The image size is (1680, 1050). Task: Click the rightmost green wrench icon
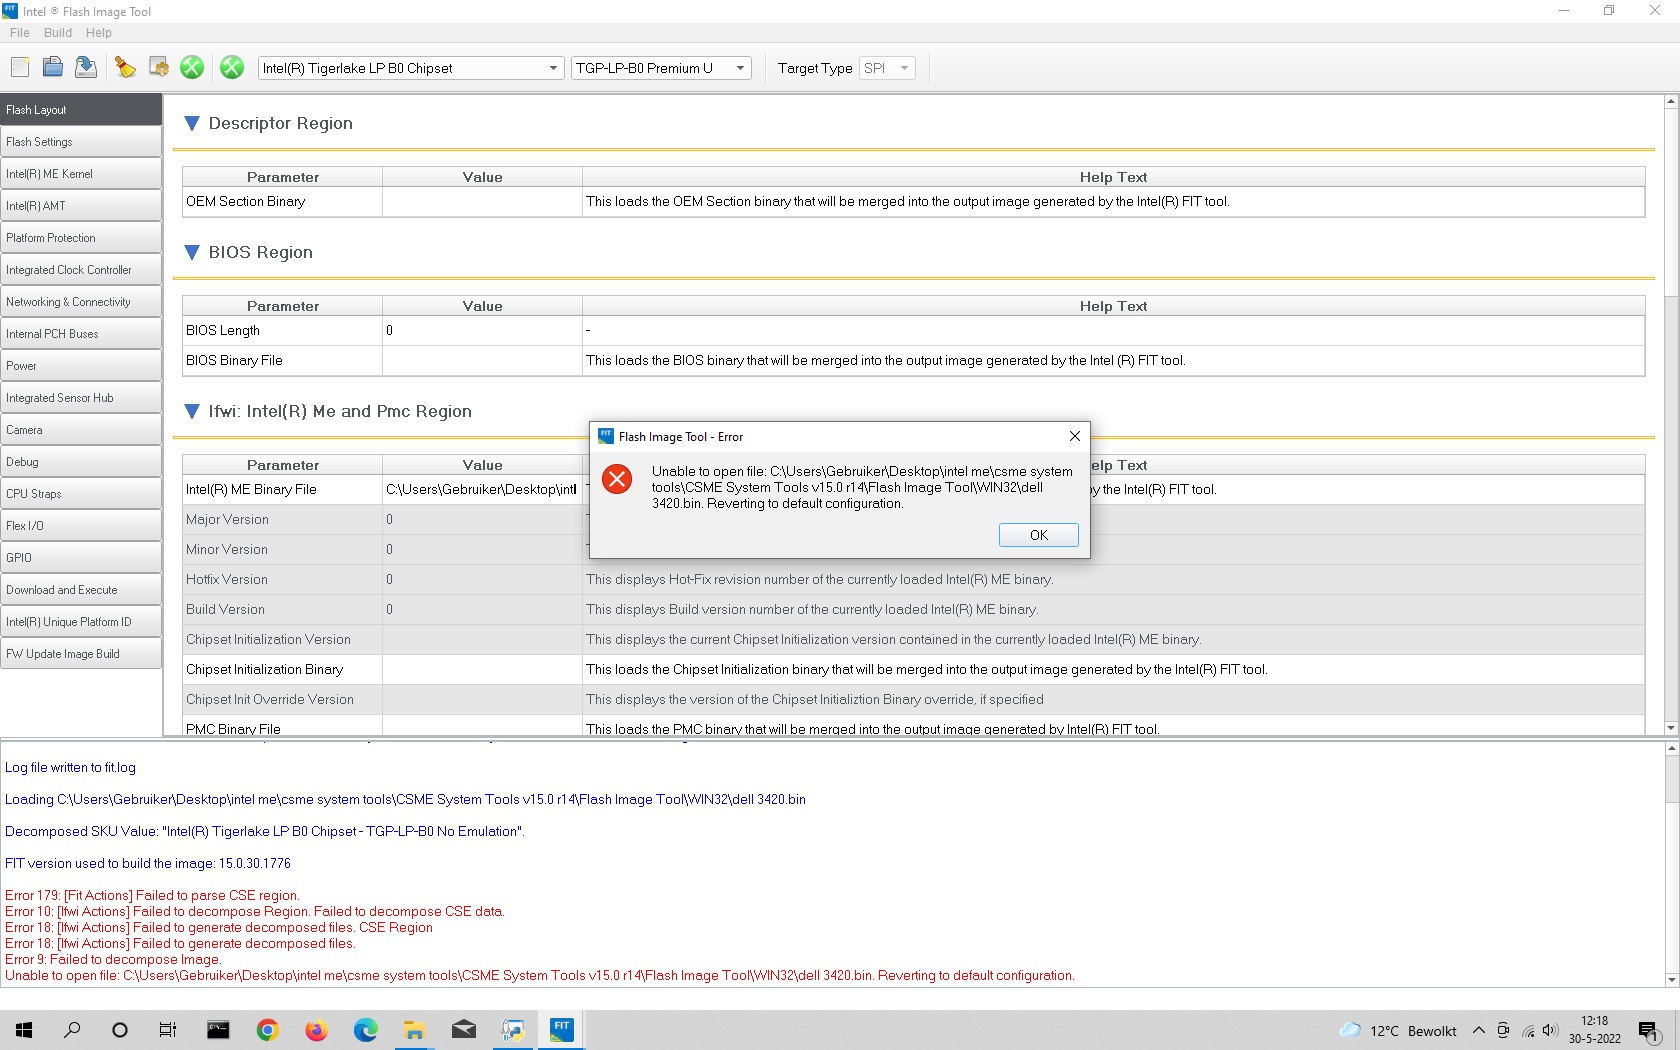232,68
